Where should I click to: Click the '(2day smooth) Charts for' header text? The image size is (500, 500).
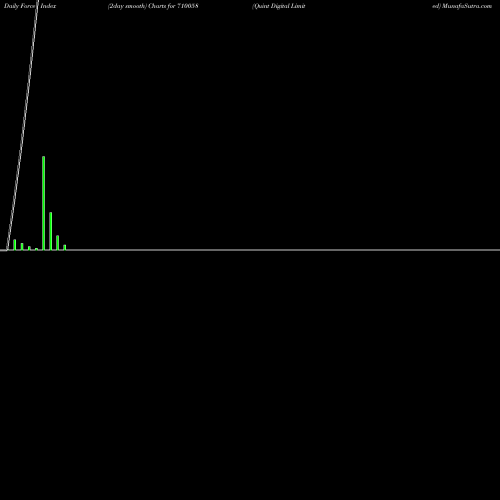141,6
